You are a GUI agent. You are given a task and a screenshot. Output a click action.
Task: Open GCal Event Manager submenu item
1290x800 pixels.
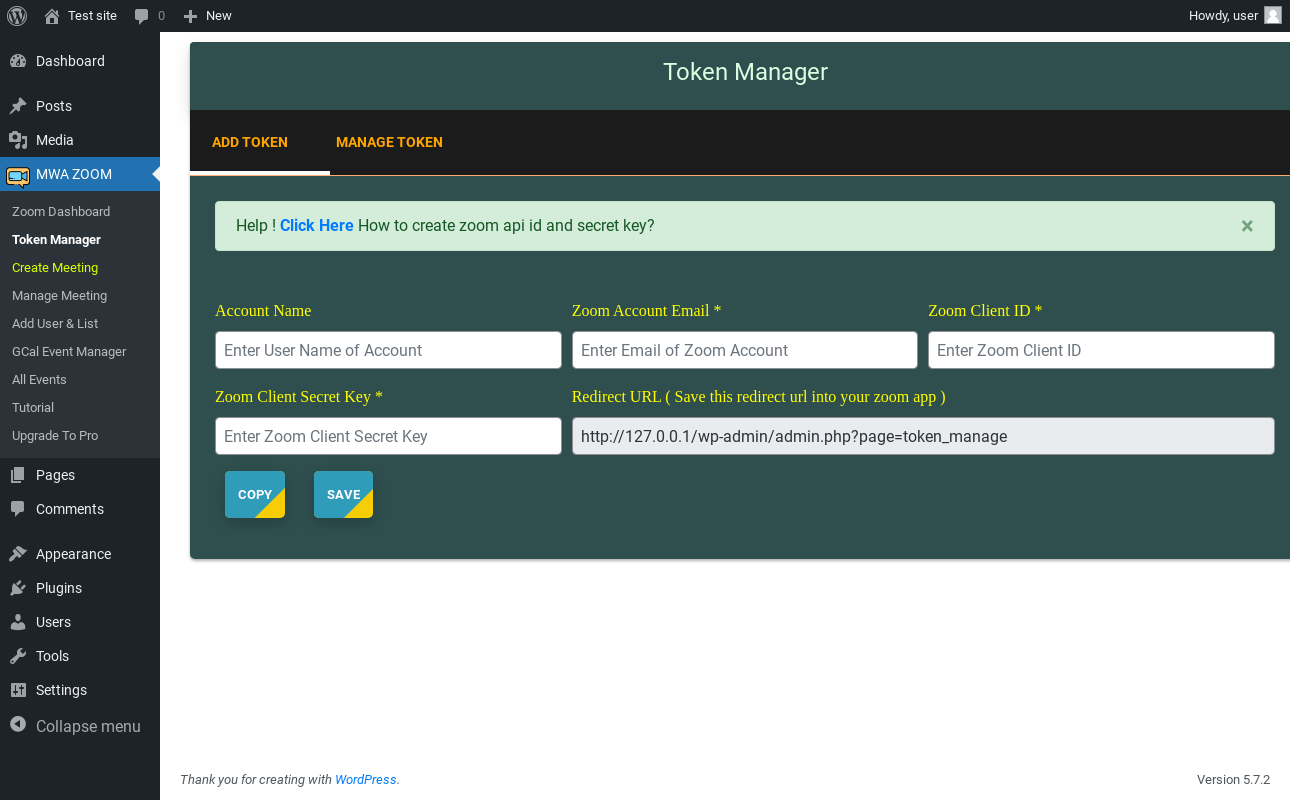click(69, 352)
